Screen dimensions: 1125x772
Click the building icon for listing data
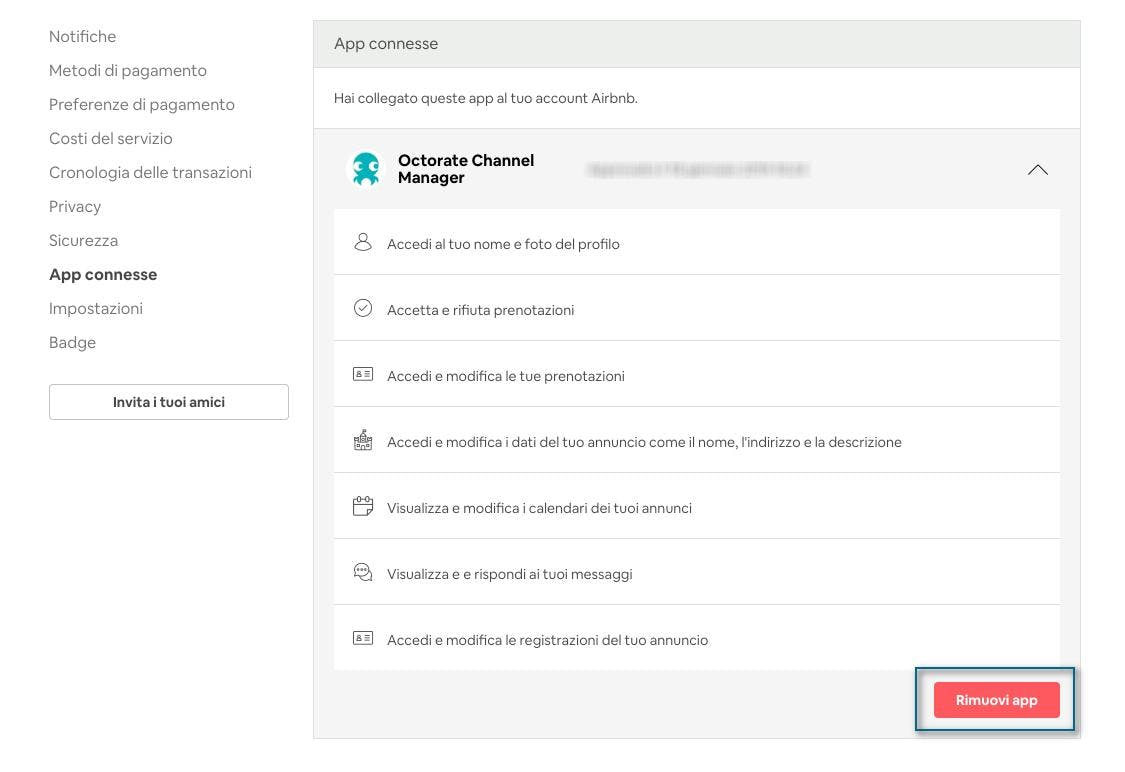363,441
